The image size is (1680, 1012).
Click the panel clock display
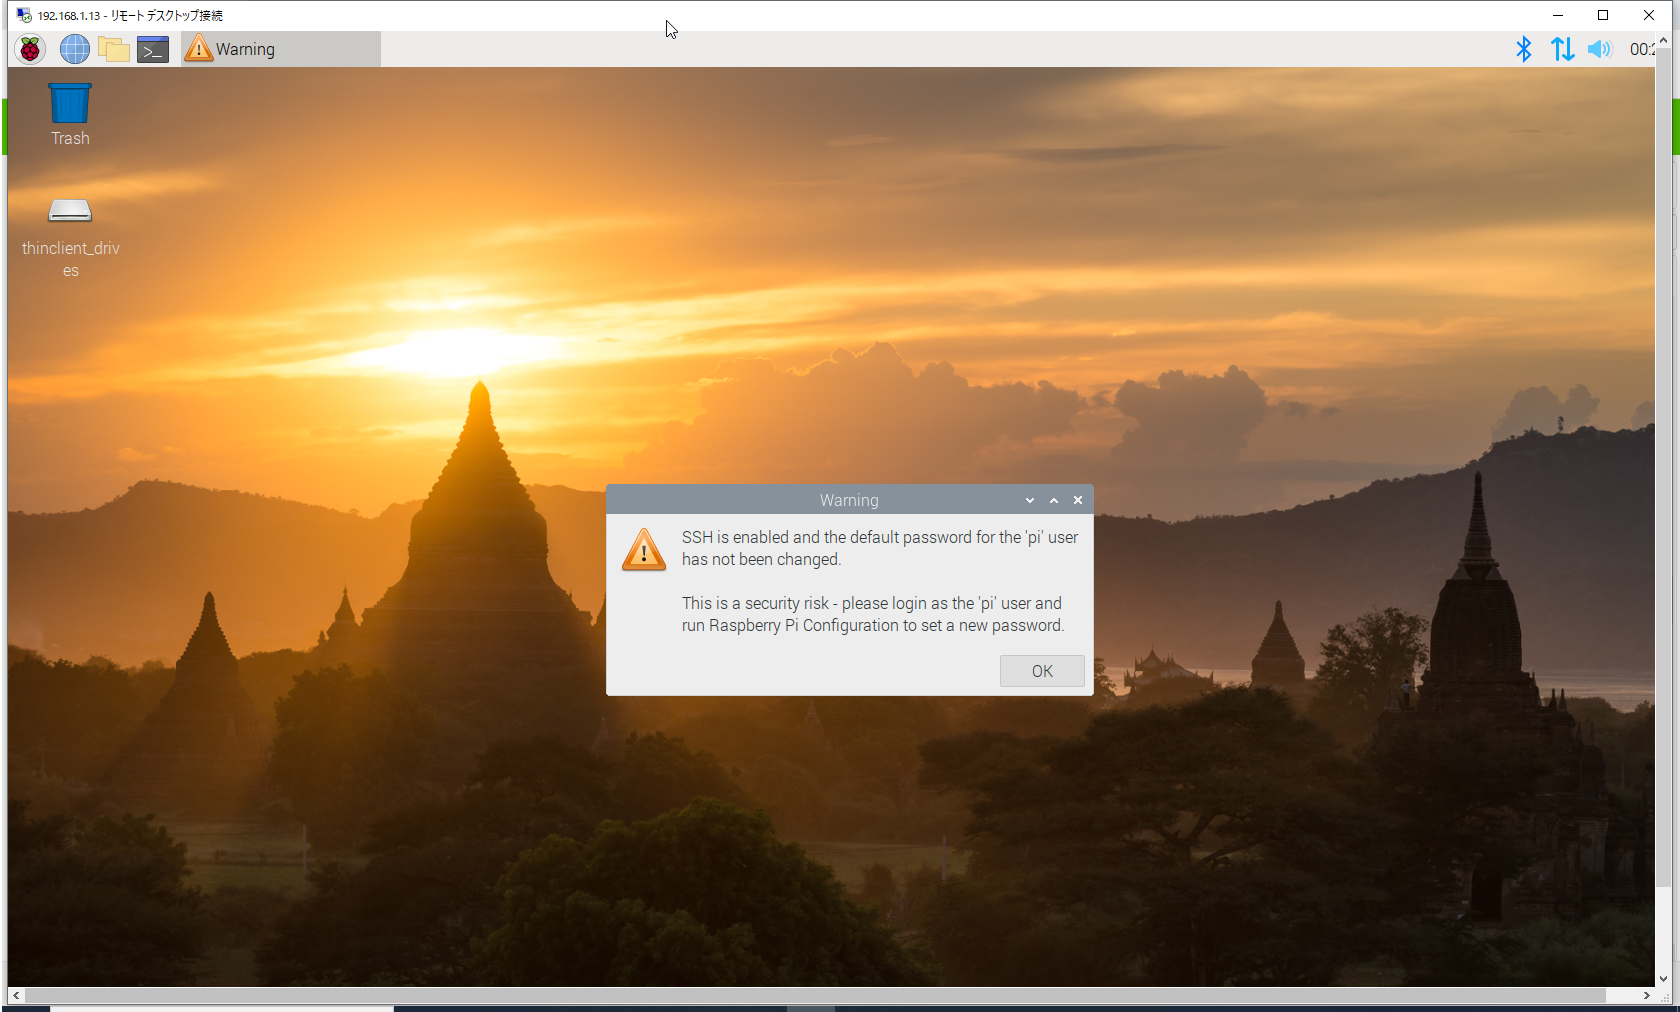coord(1642,49)
